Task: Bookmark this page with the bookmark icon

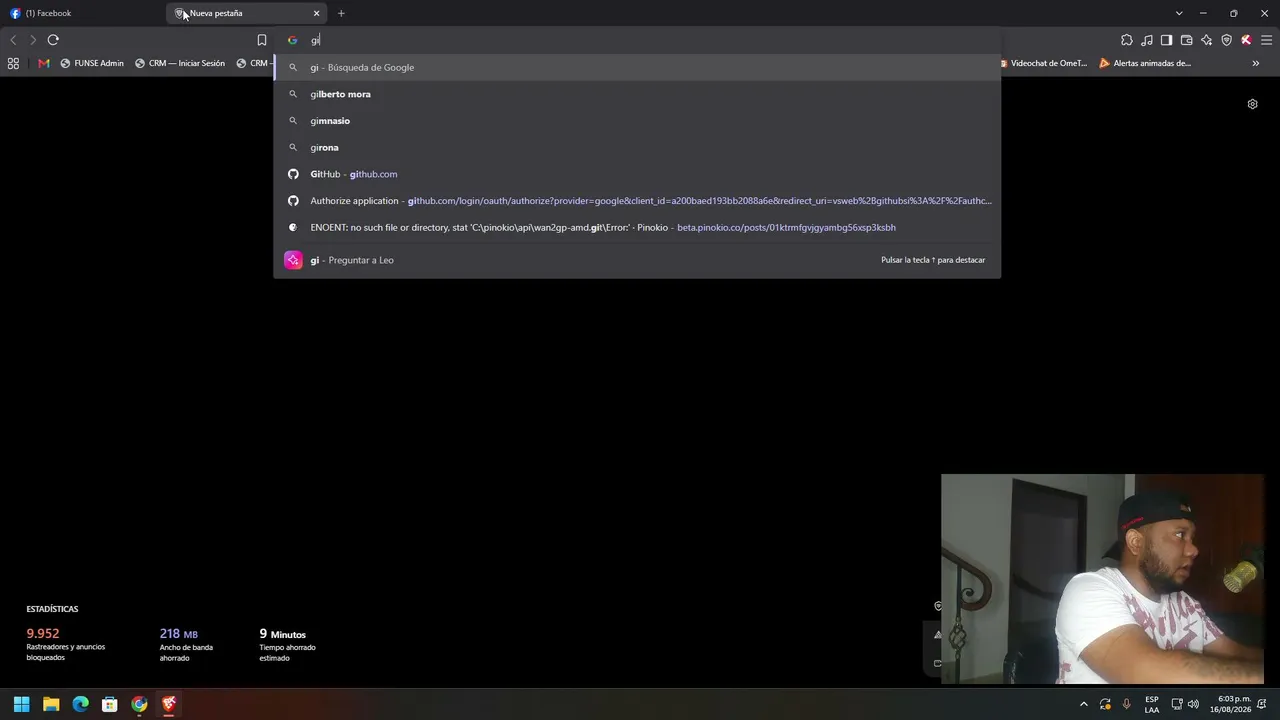Action: click(x=262, y=40)
